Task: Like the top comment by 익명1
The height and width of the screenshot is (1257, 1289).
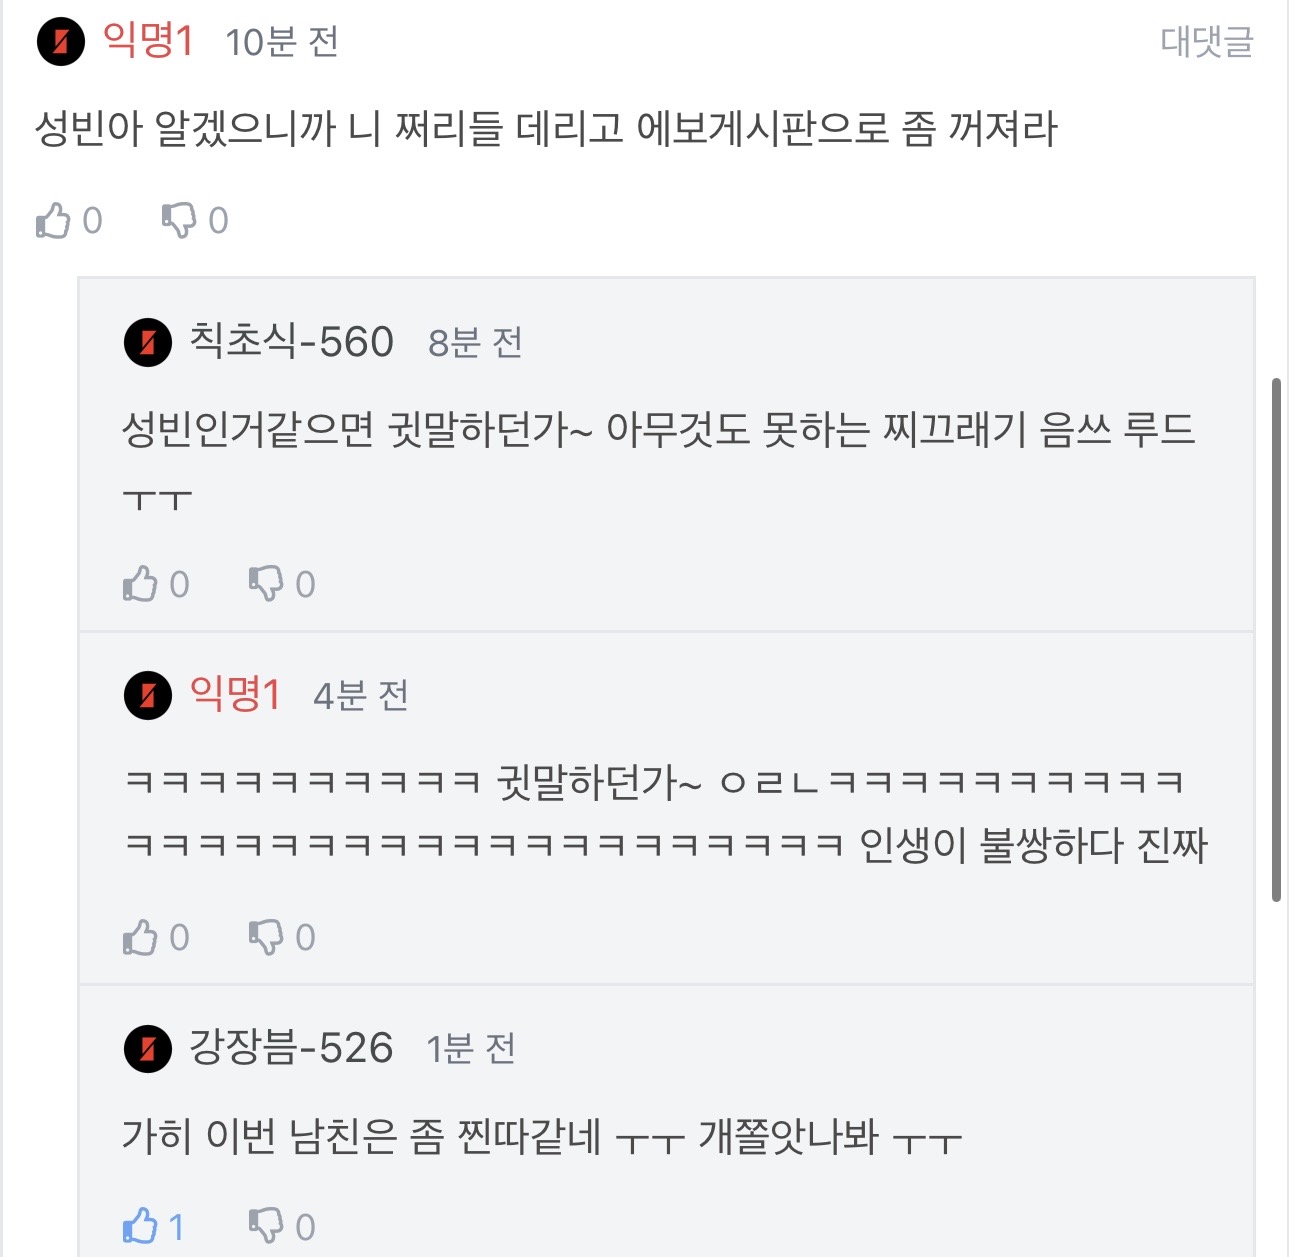Action: tap(54, 220)
